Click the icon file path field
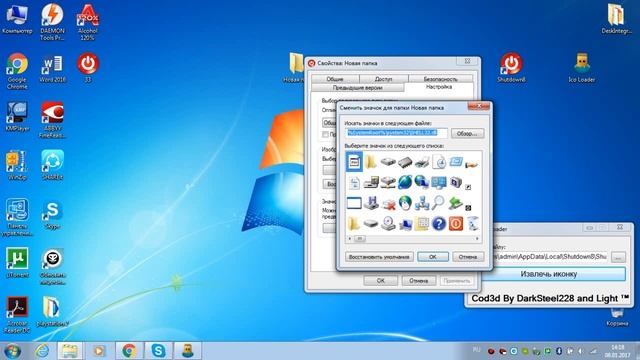Viewport: 640px width, 360px height. [x=396, y=133]
